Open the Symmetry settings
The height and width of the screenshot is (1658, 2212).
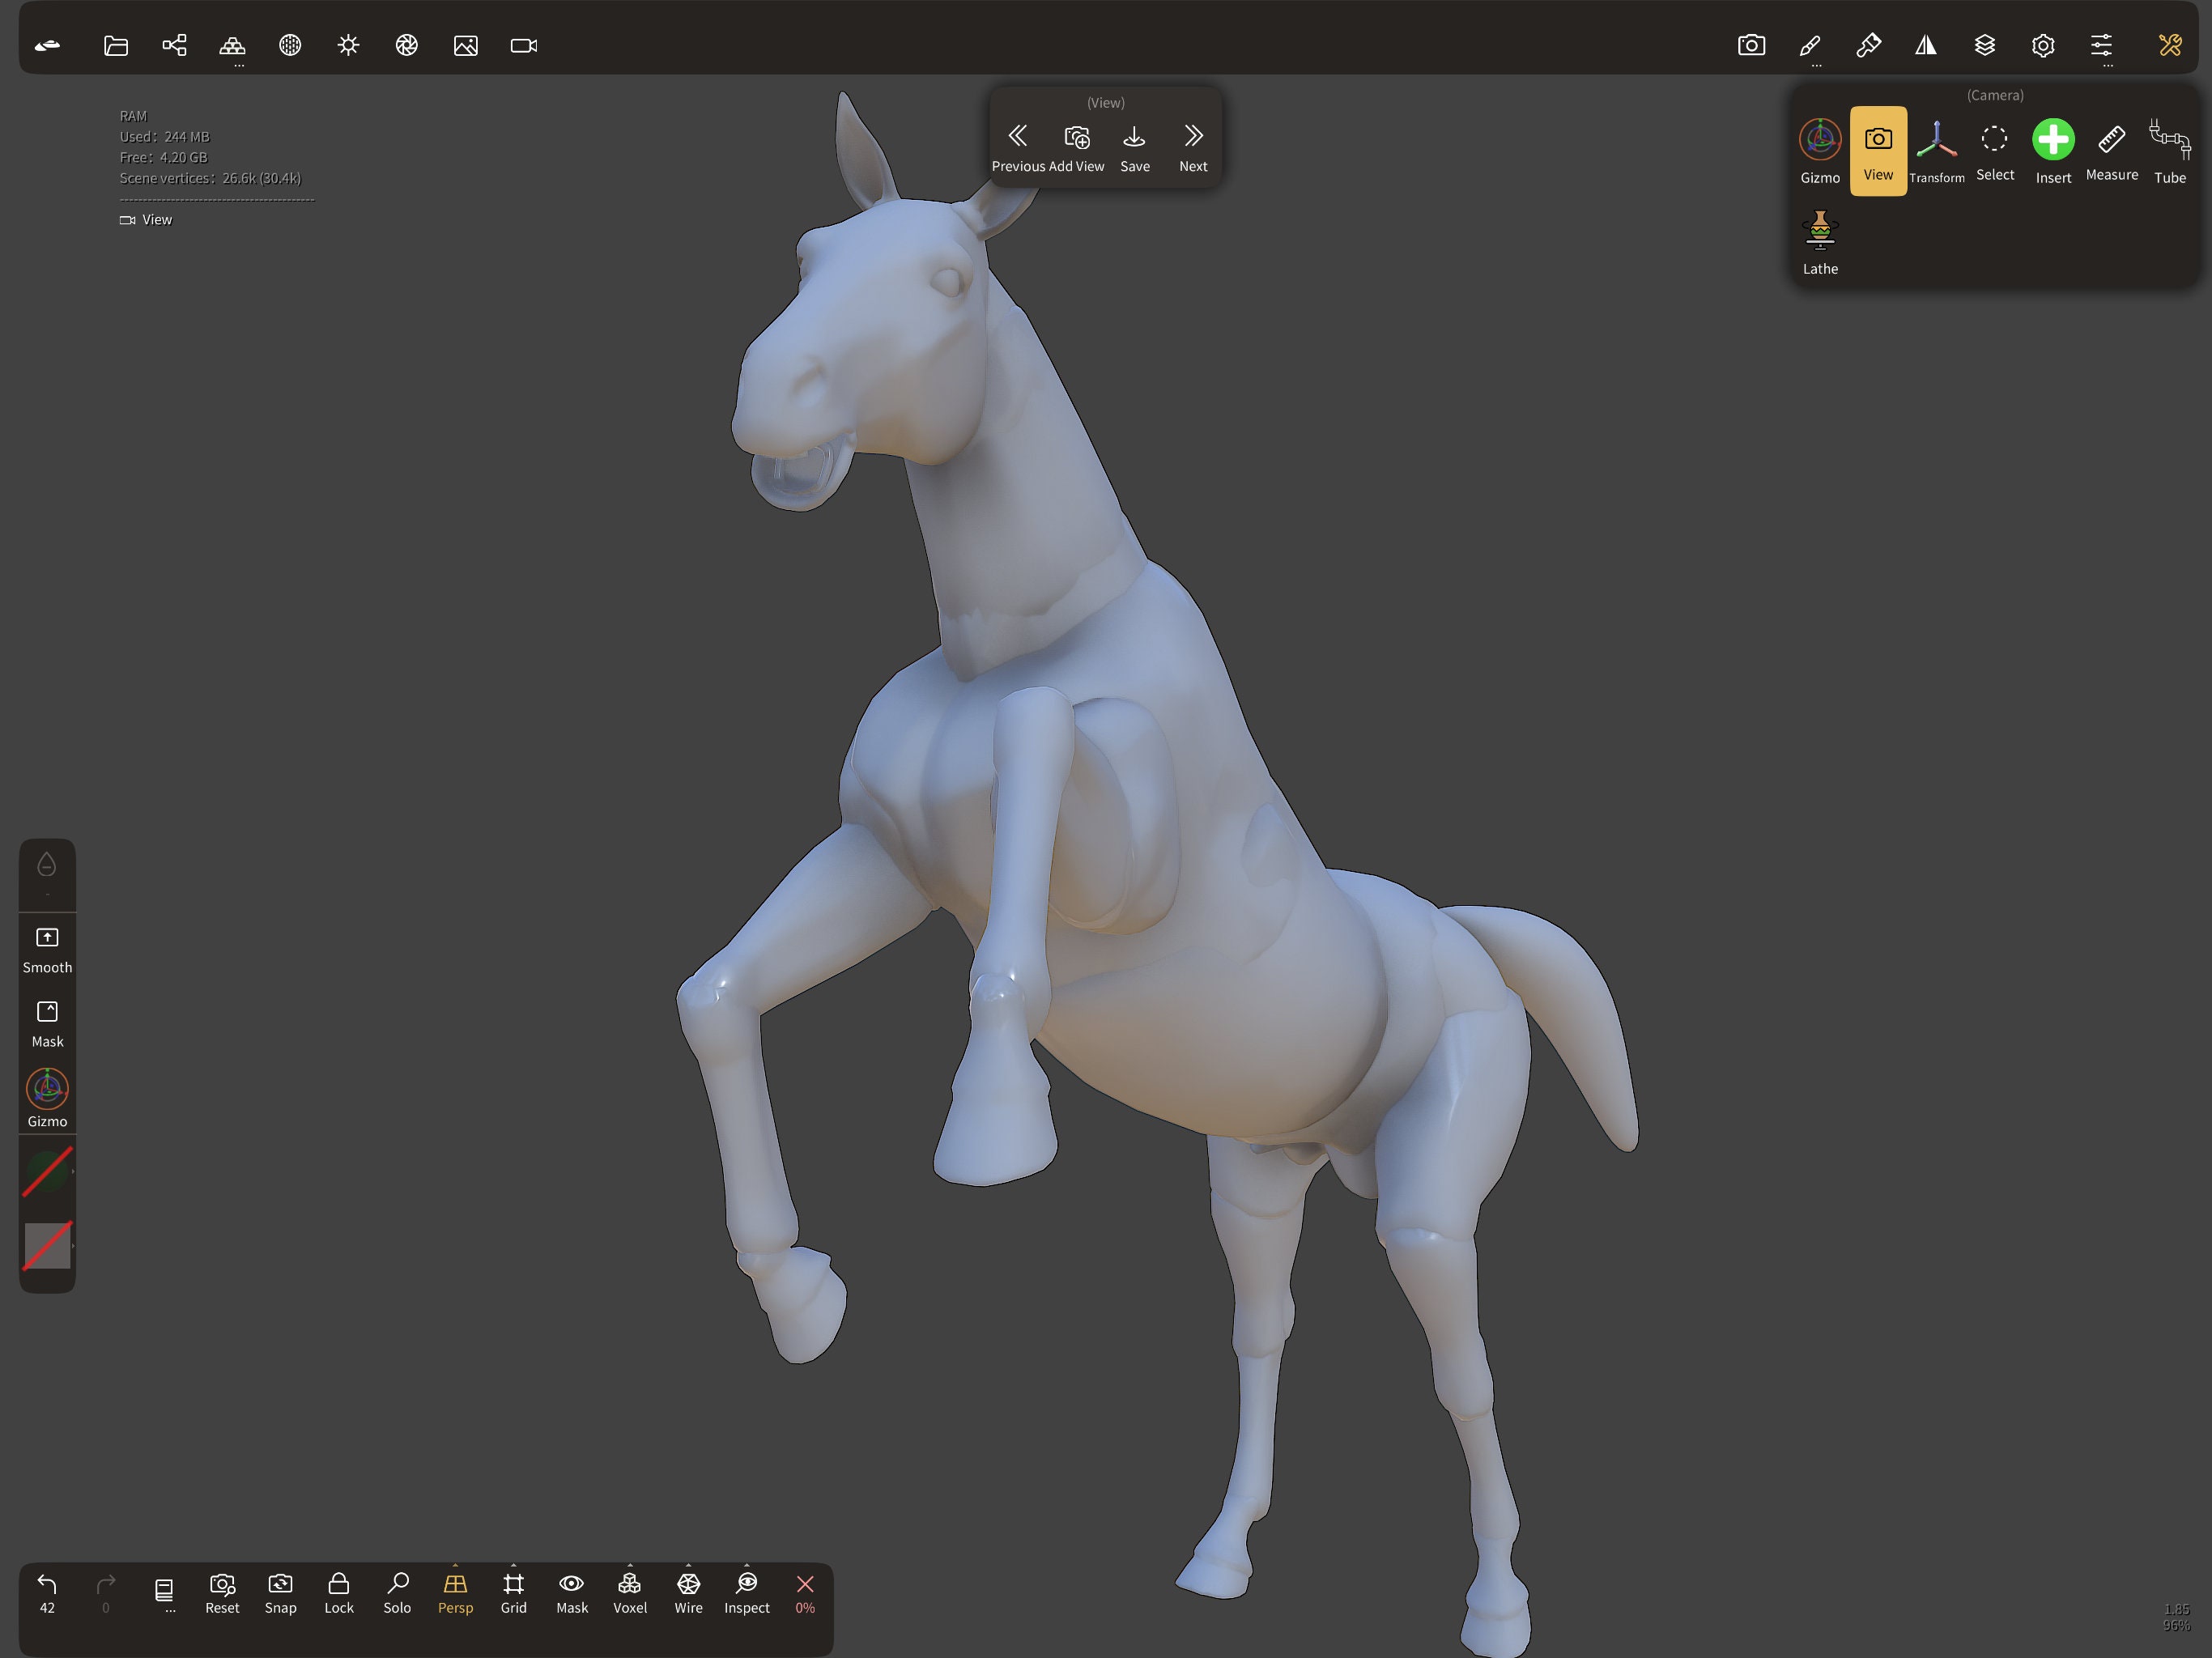coord(1926,45)
